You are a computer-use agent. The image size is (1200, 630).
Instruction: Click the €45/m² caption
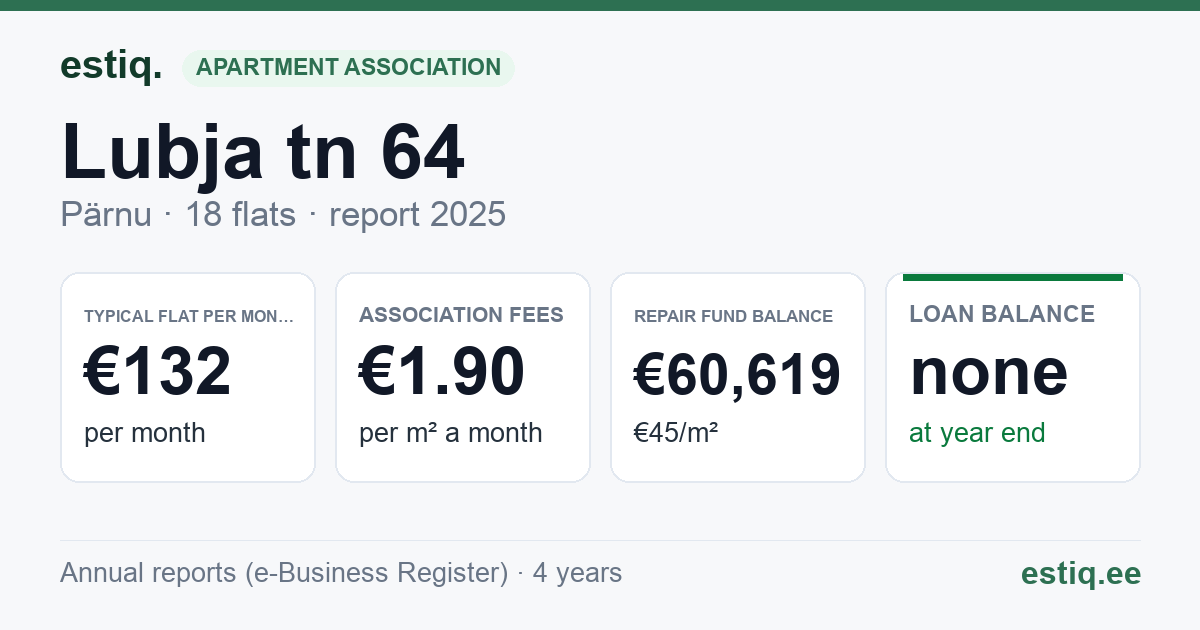tap(676, 433)
